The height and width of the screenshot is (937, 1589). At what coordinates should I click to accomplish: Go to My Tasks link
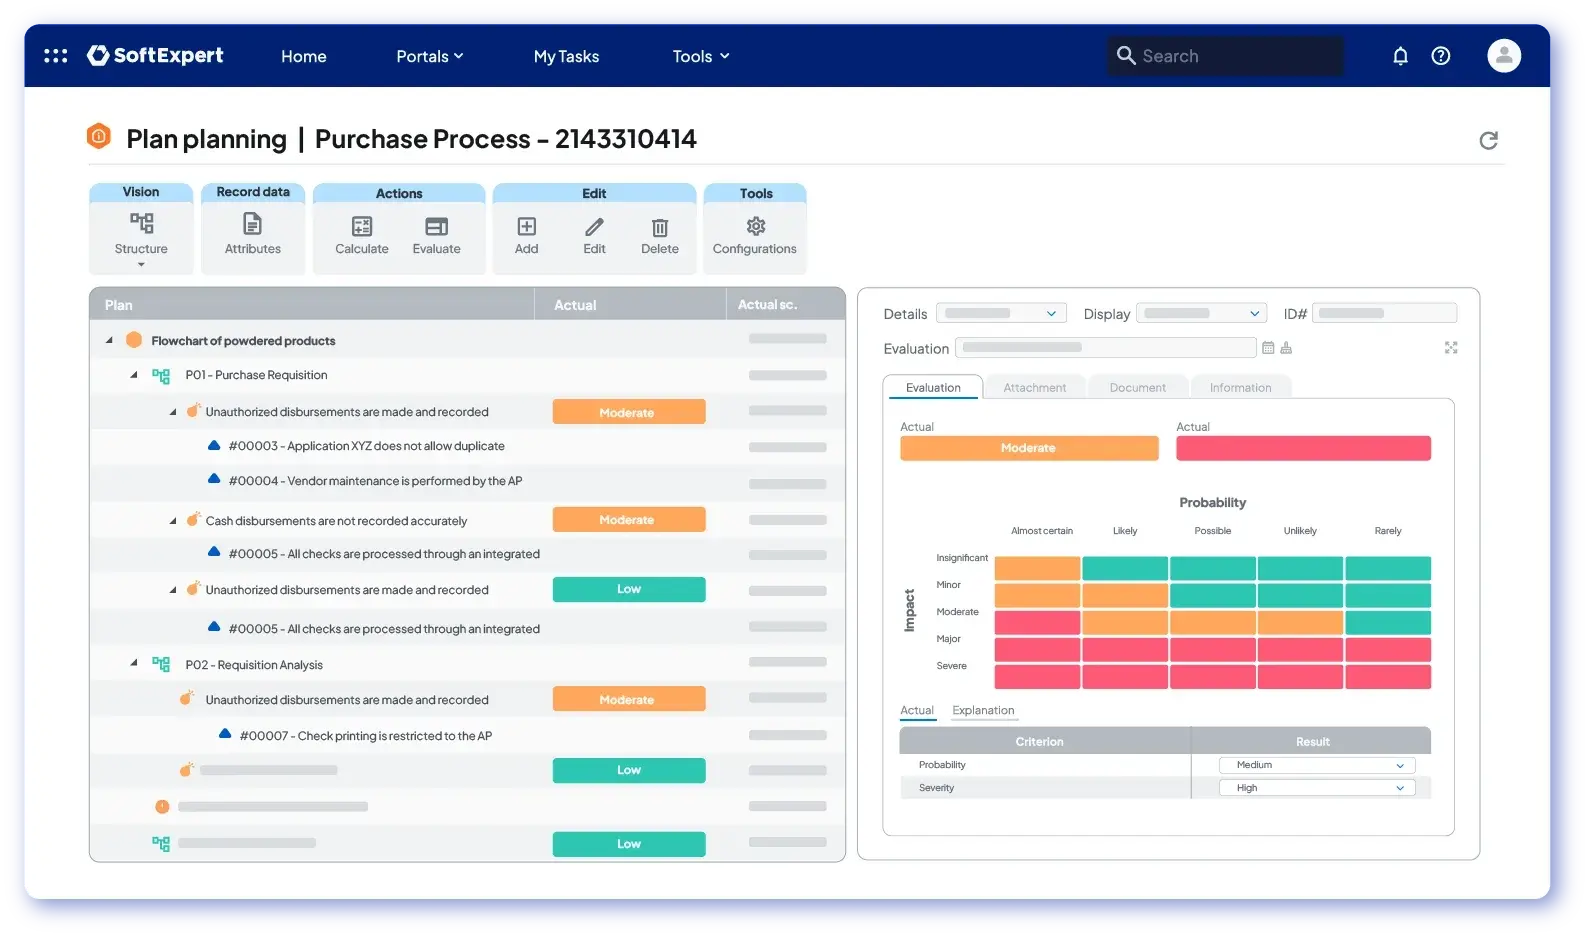coord(566,57)
